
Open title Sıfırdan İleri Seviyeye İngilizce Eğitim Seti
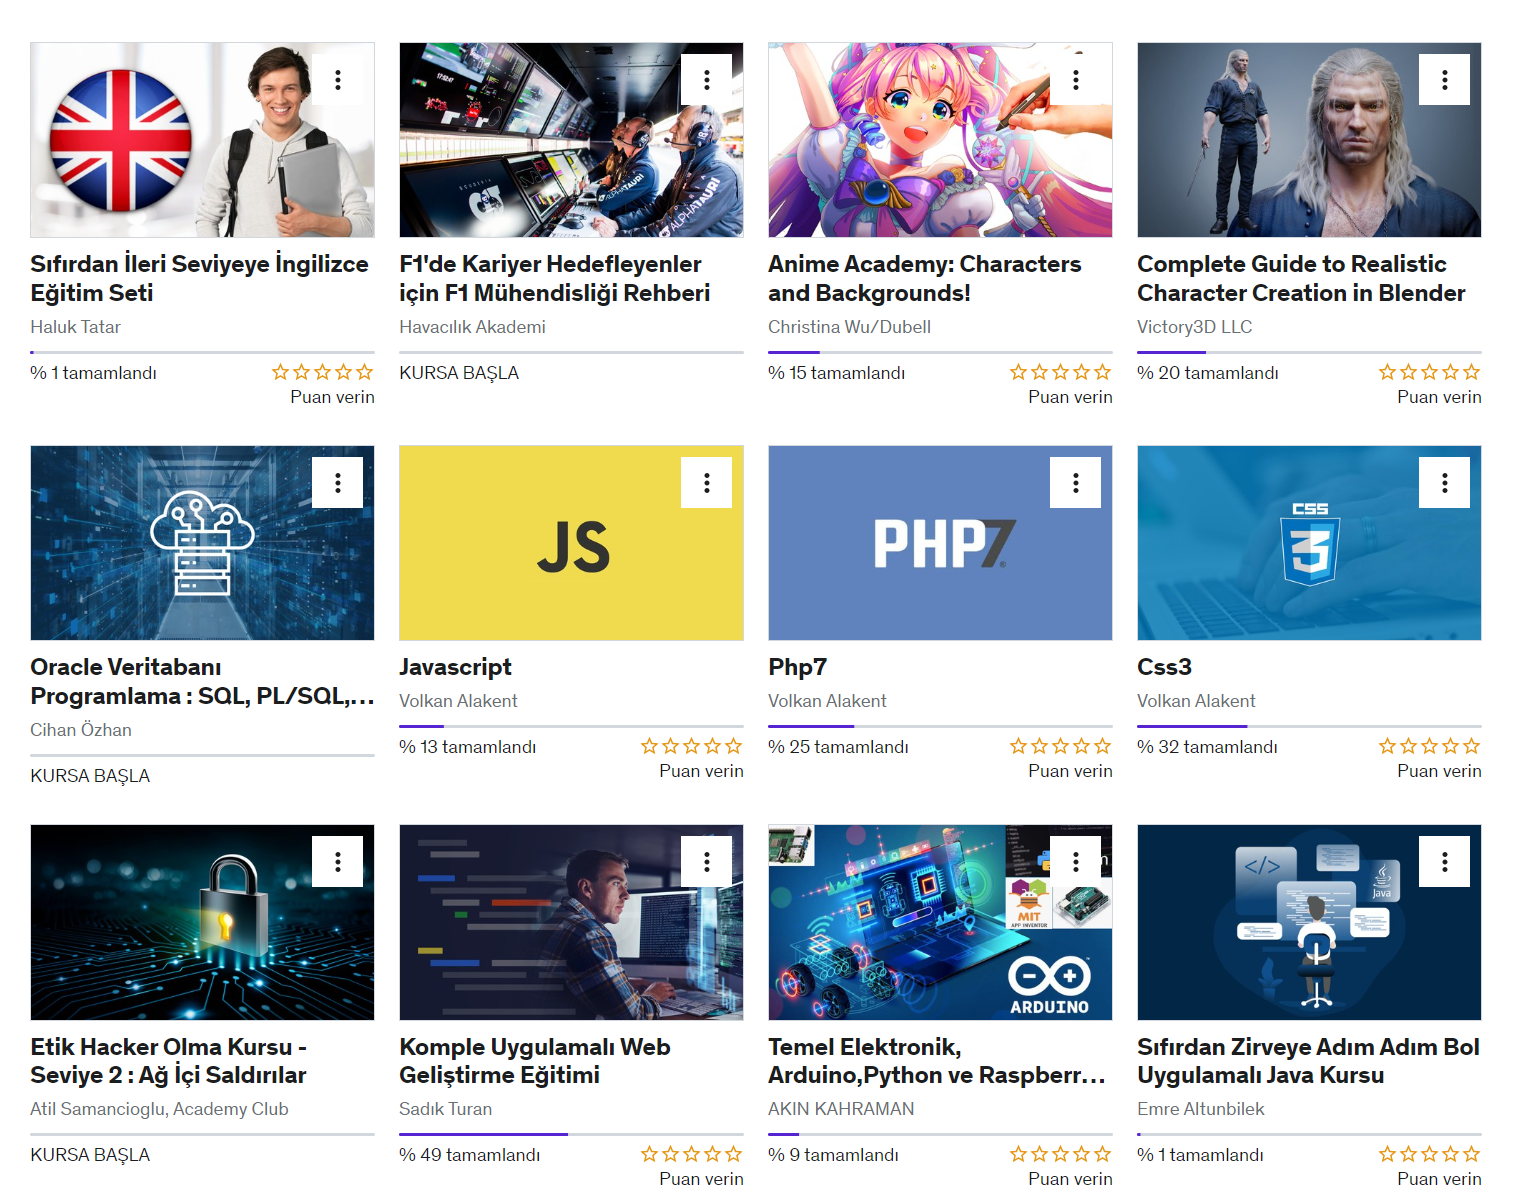[x=200, y=278]
